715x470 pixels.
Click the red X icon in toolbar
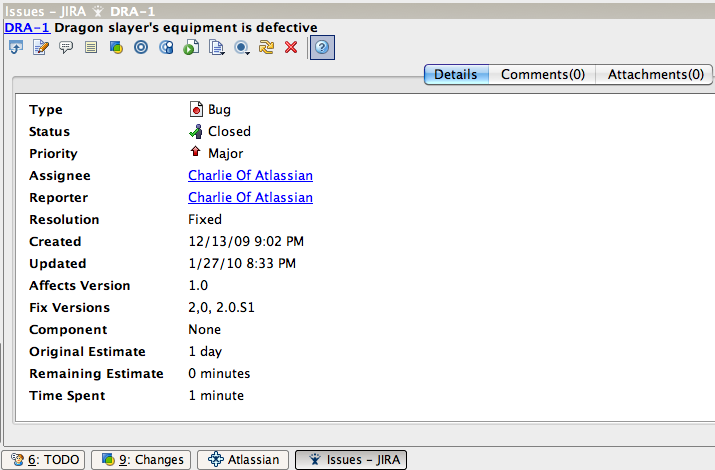point(291,47)
